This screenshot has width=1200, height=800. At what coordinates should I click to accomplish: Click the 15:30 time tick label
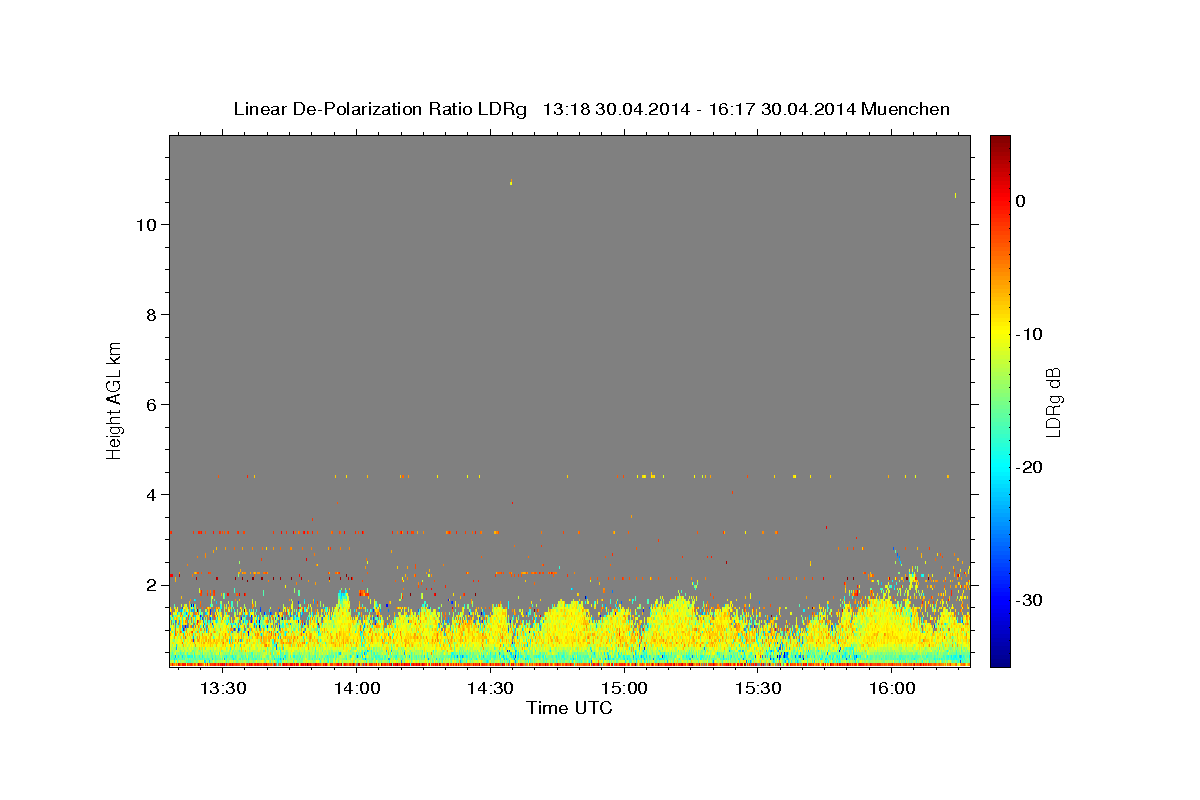[758, 688]
